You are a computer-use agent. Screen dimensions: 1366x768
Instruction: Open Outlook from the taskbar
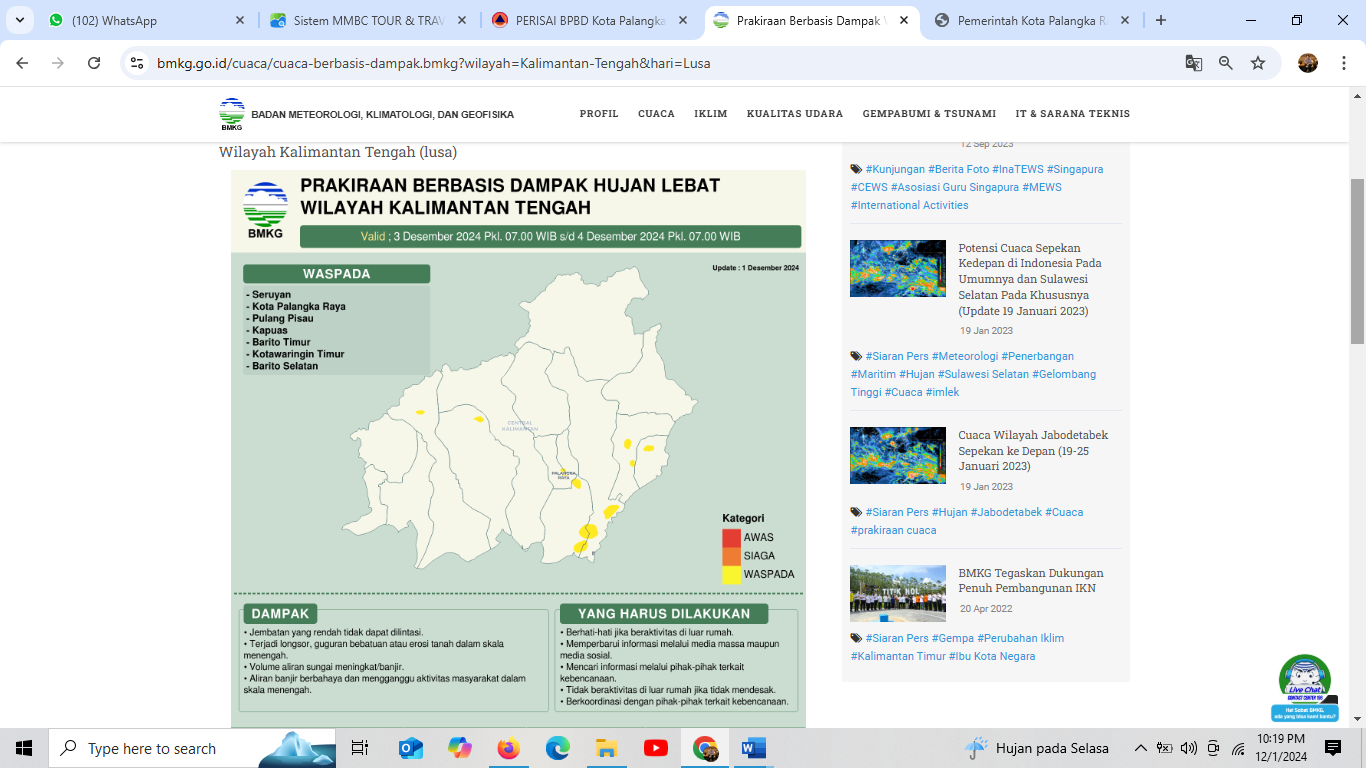pos(410,748)
